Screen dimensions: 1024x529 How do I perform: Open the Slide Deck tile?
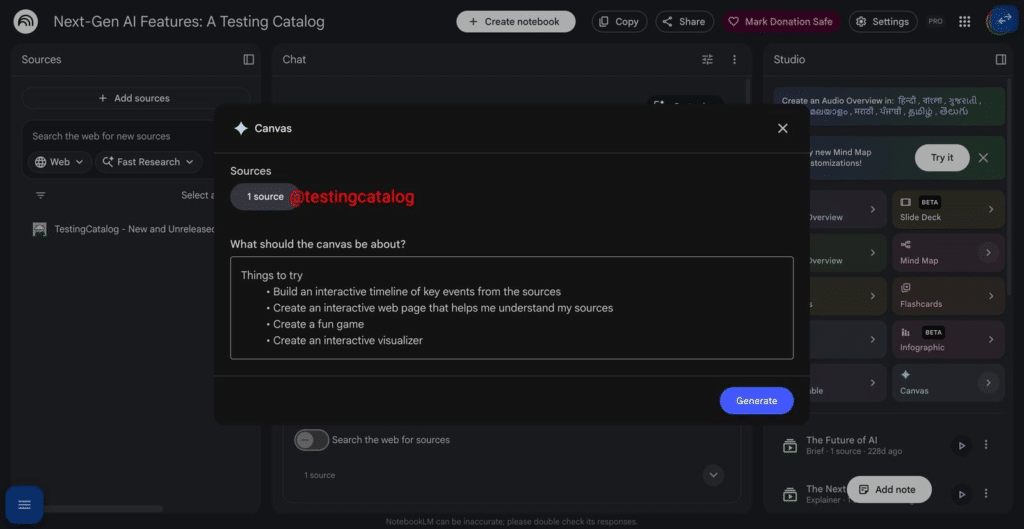coord(948,210)
